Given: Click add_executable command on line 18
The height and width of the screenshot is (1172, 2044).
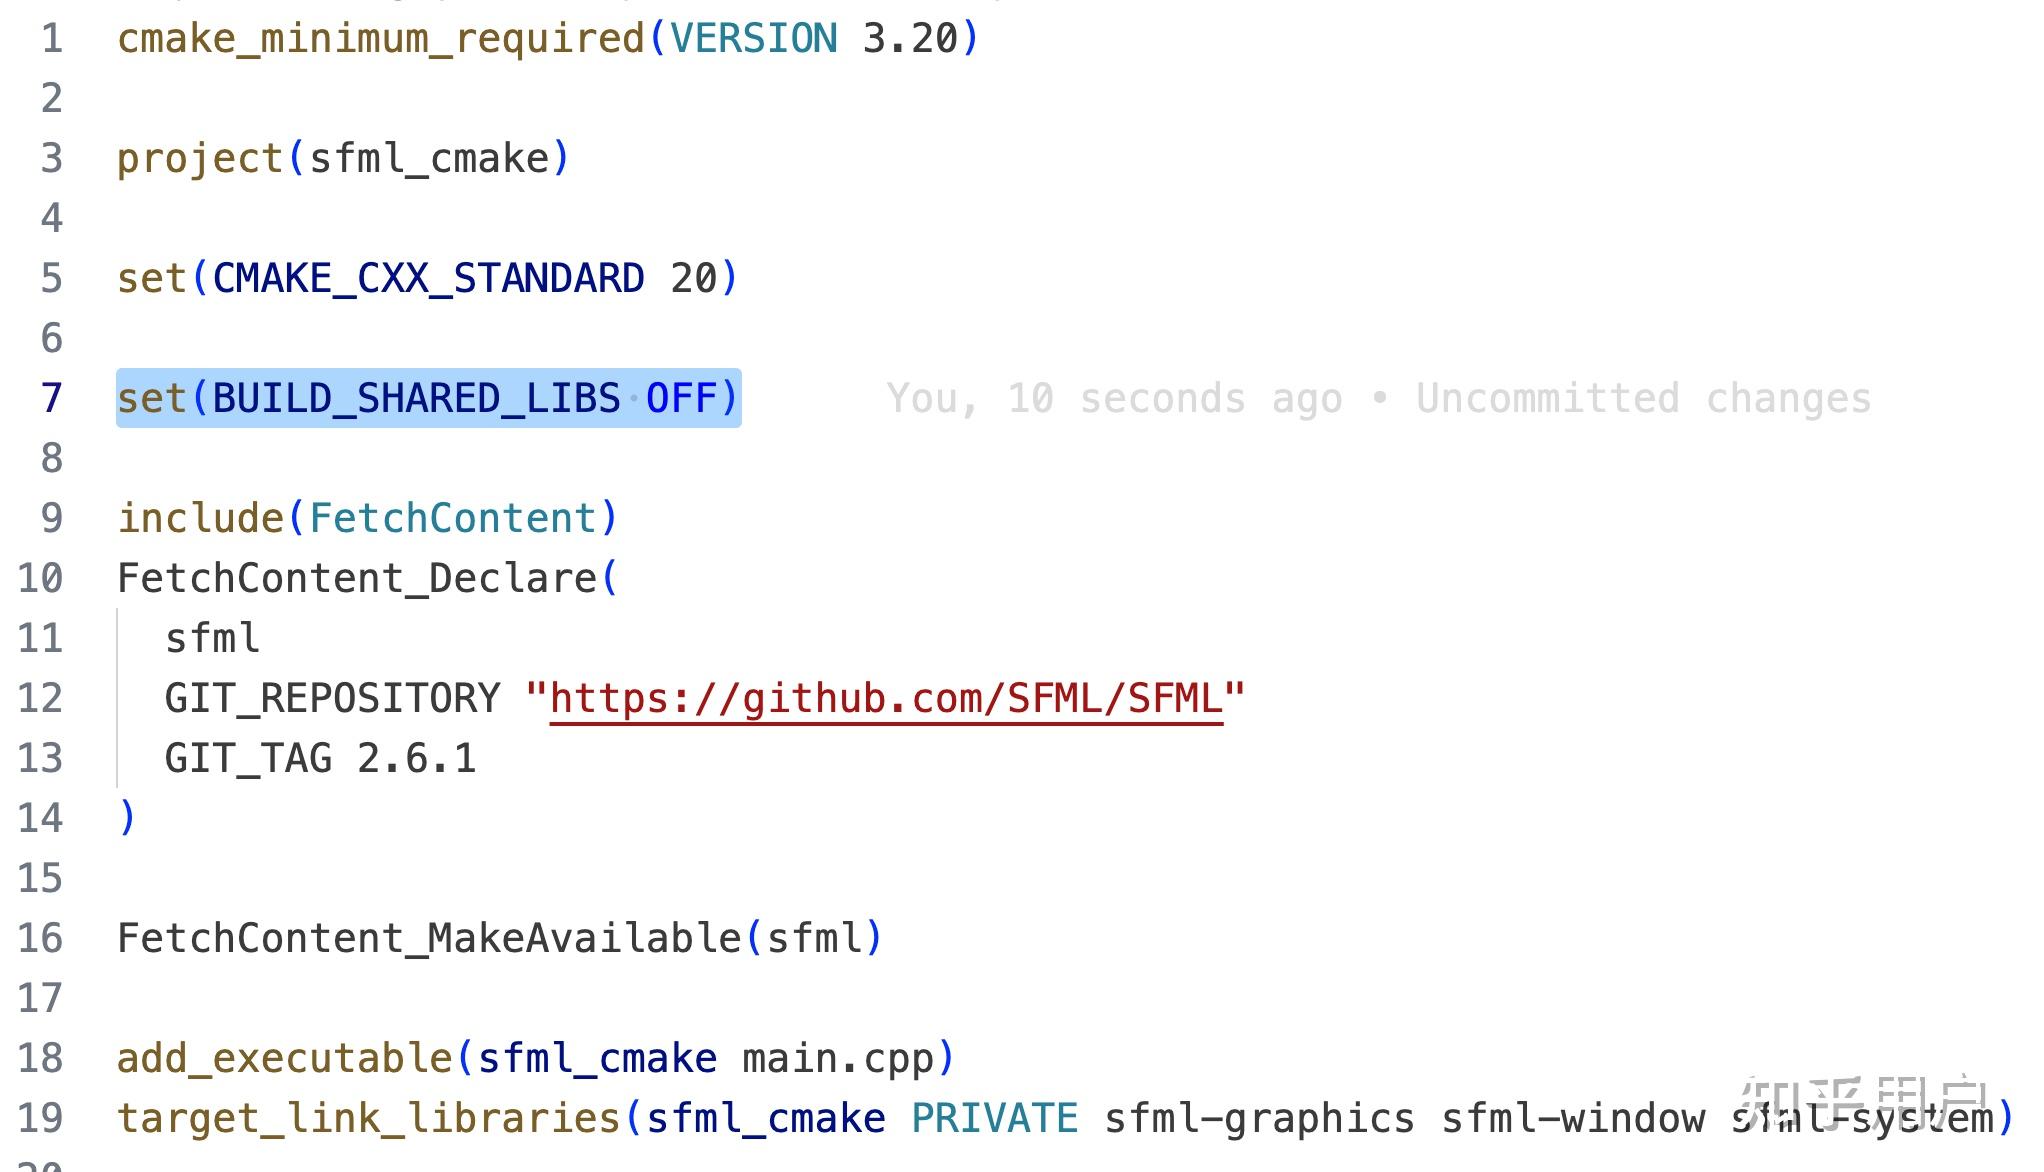Looking at the screenshot, I should pyautogui.click(x=285, y=1058).
